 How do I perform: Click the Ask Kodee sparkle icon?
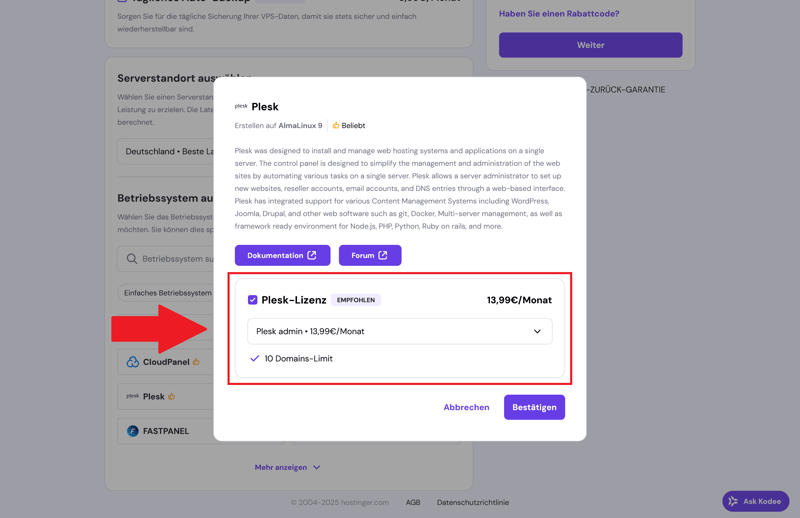[x=733, y=501]
